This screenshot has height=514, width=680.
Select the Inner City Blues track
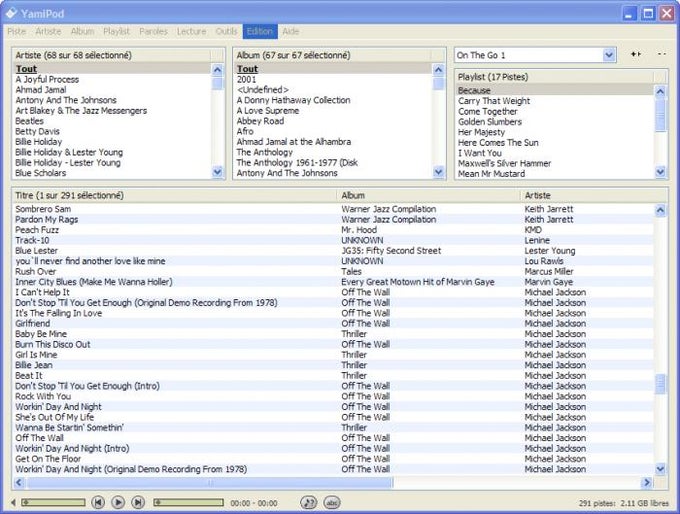point(333,282)
